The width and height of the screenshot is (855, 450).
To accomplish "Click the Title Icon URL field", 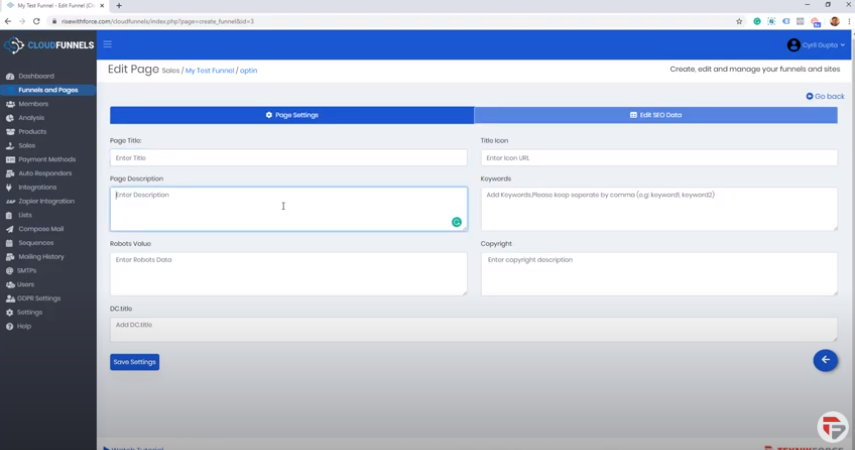I will [658, 158].
